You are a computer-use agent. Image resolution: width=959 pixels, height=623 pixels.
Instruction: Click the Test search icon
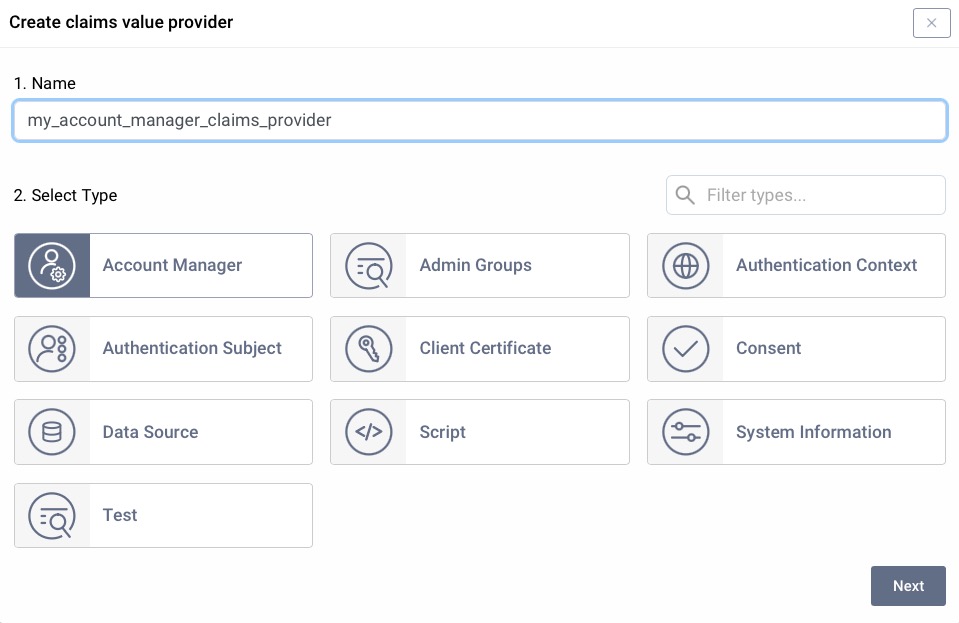(x=52, y=515)
